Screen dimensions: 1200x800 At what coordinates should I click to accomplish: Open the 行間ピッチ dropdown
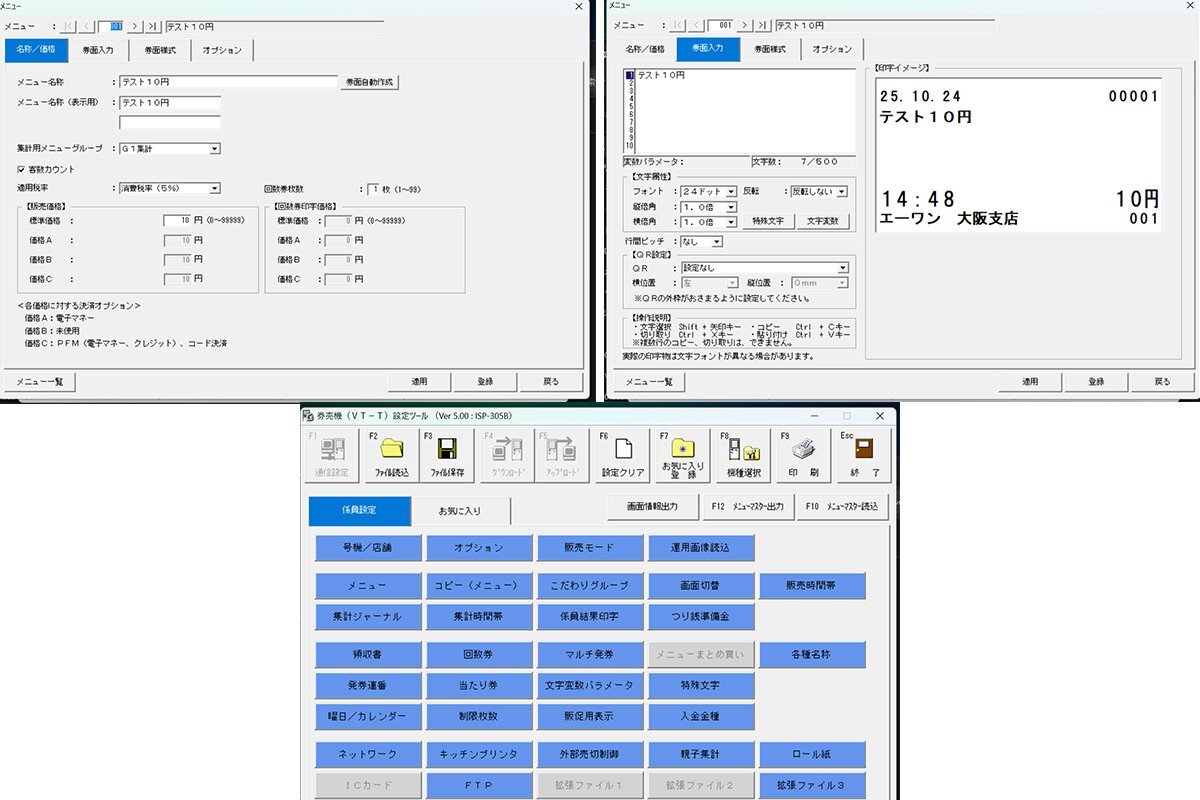point(717,242)
